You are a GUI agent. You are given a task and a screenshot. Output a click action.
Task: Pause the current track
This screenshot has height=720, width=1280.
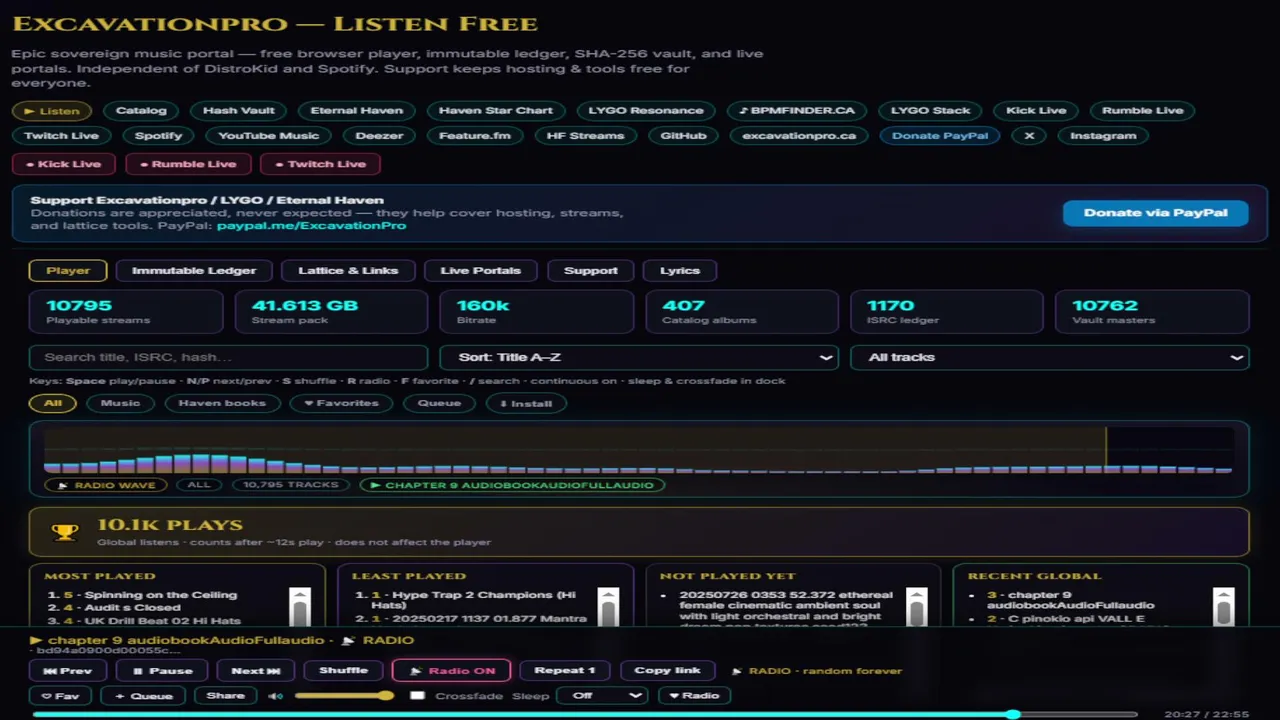pos(162,671)
